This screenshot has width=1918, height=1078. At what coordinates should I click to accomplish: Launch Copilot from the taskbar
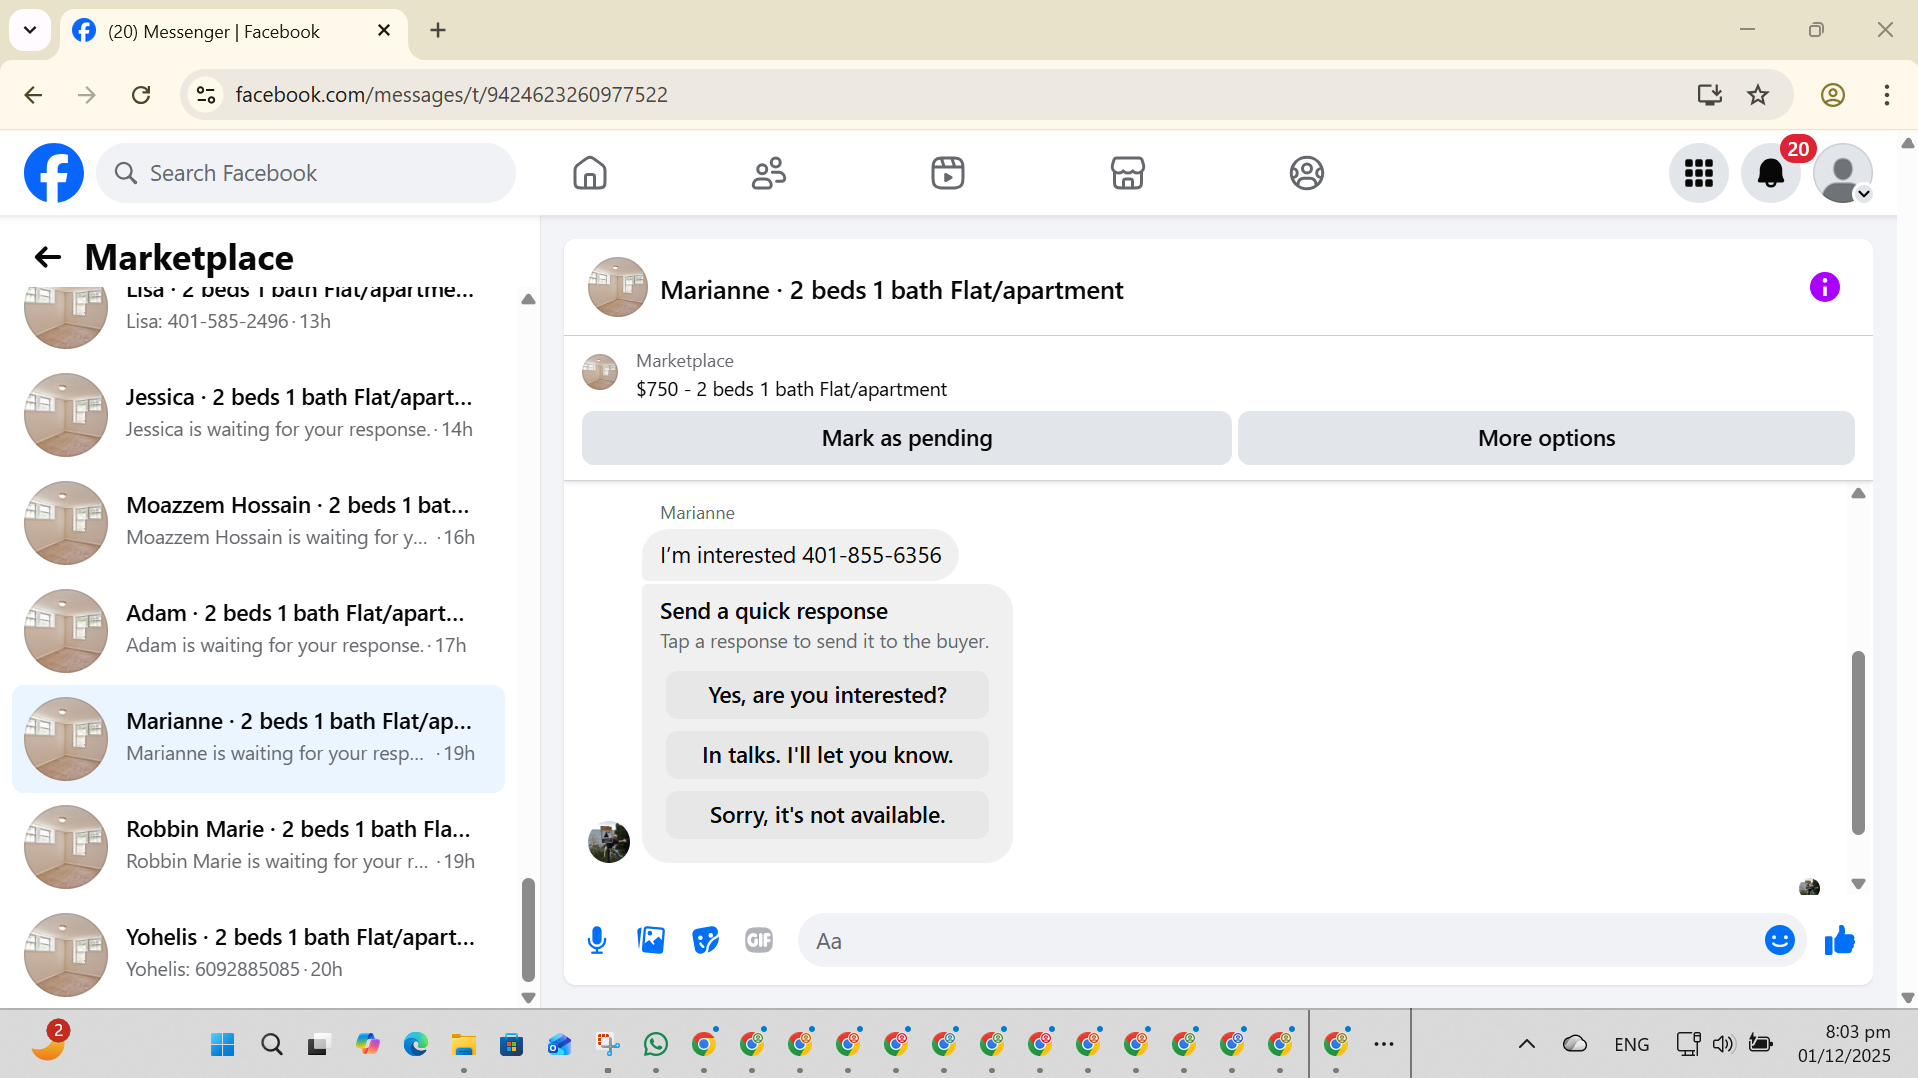(x=367, y=1044)
